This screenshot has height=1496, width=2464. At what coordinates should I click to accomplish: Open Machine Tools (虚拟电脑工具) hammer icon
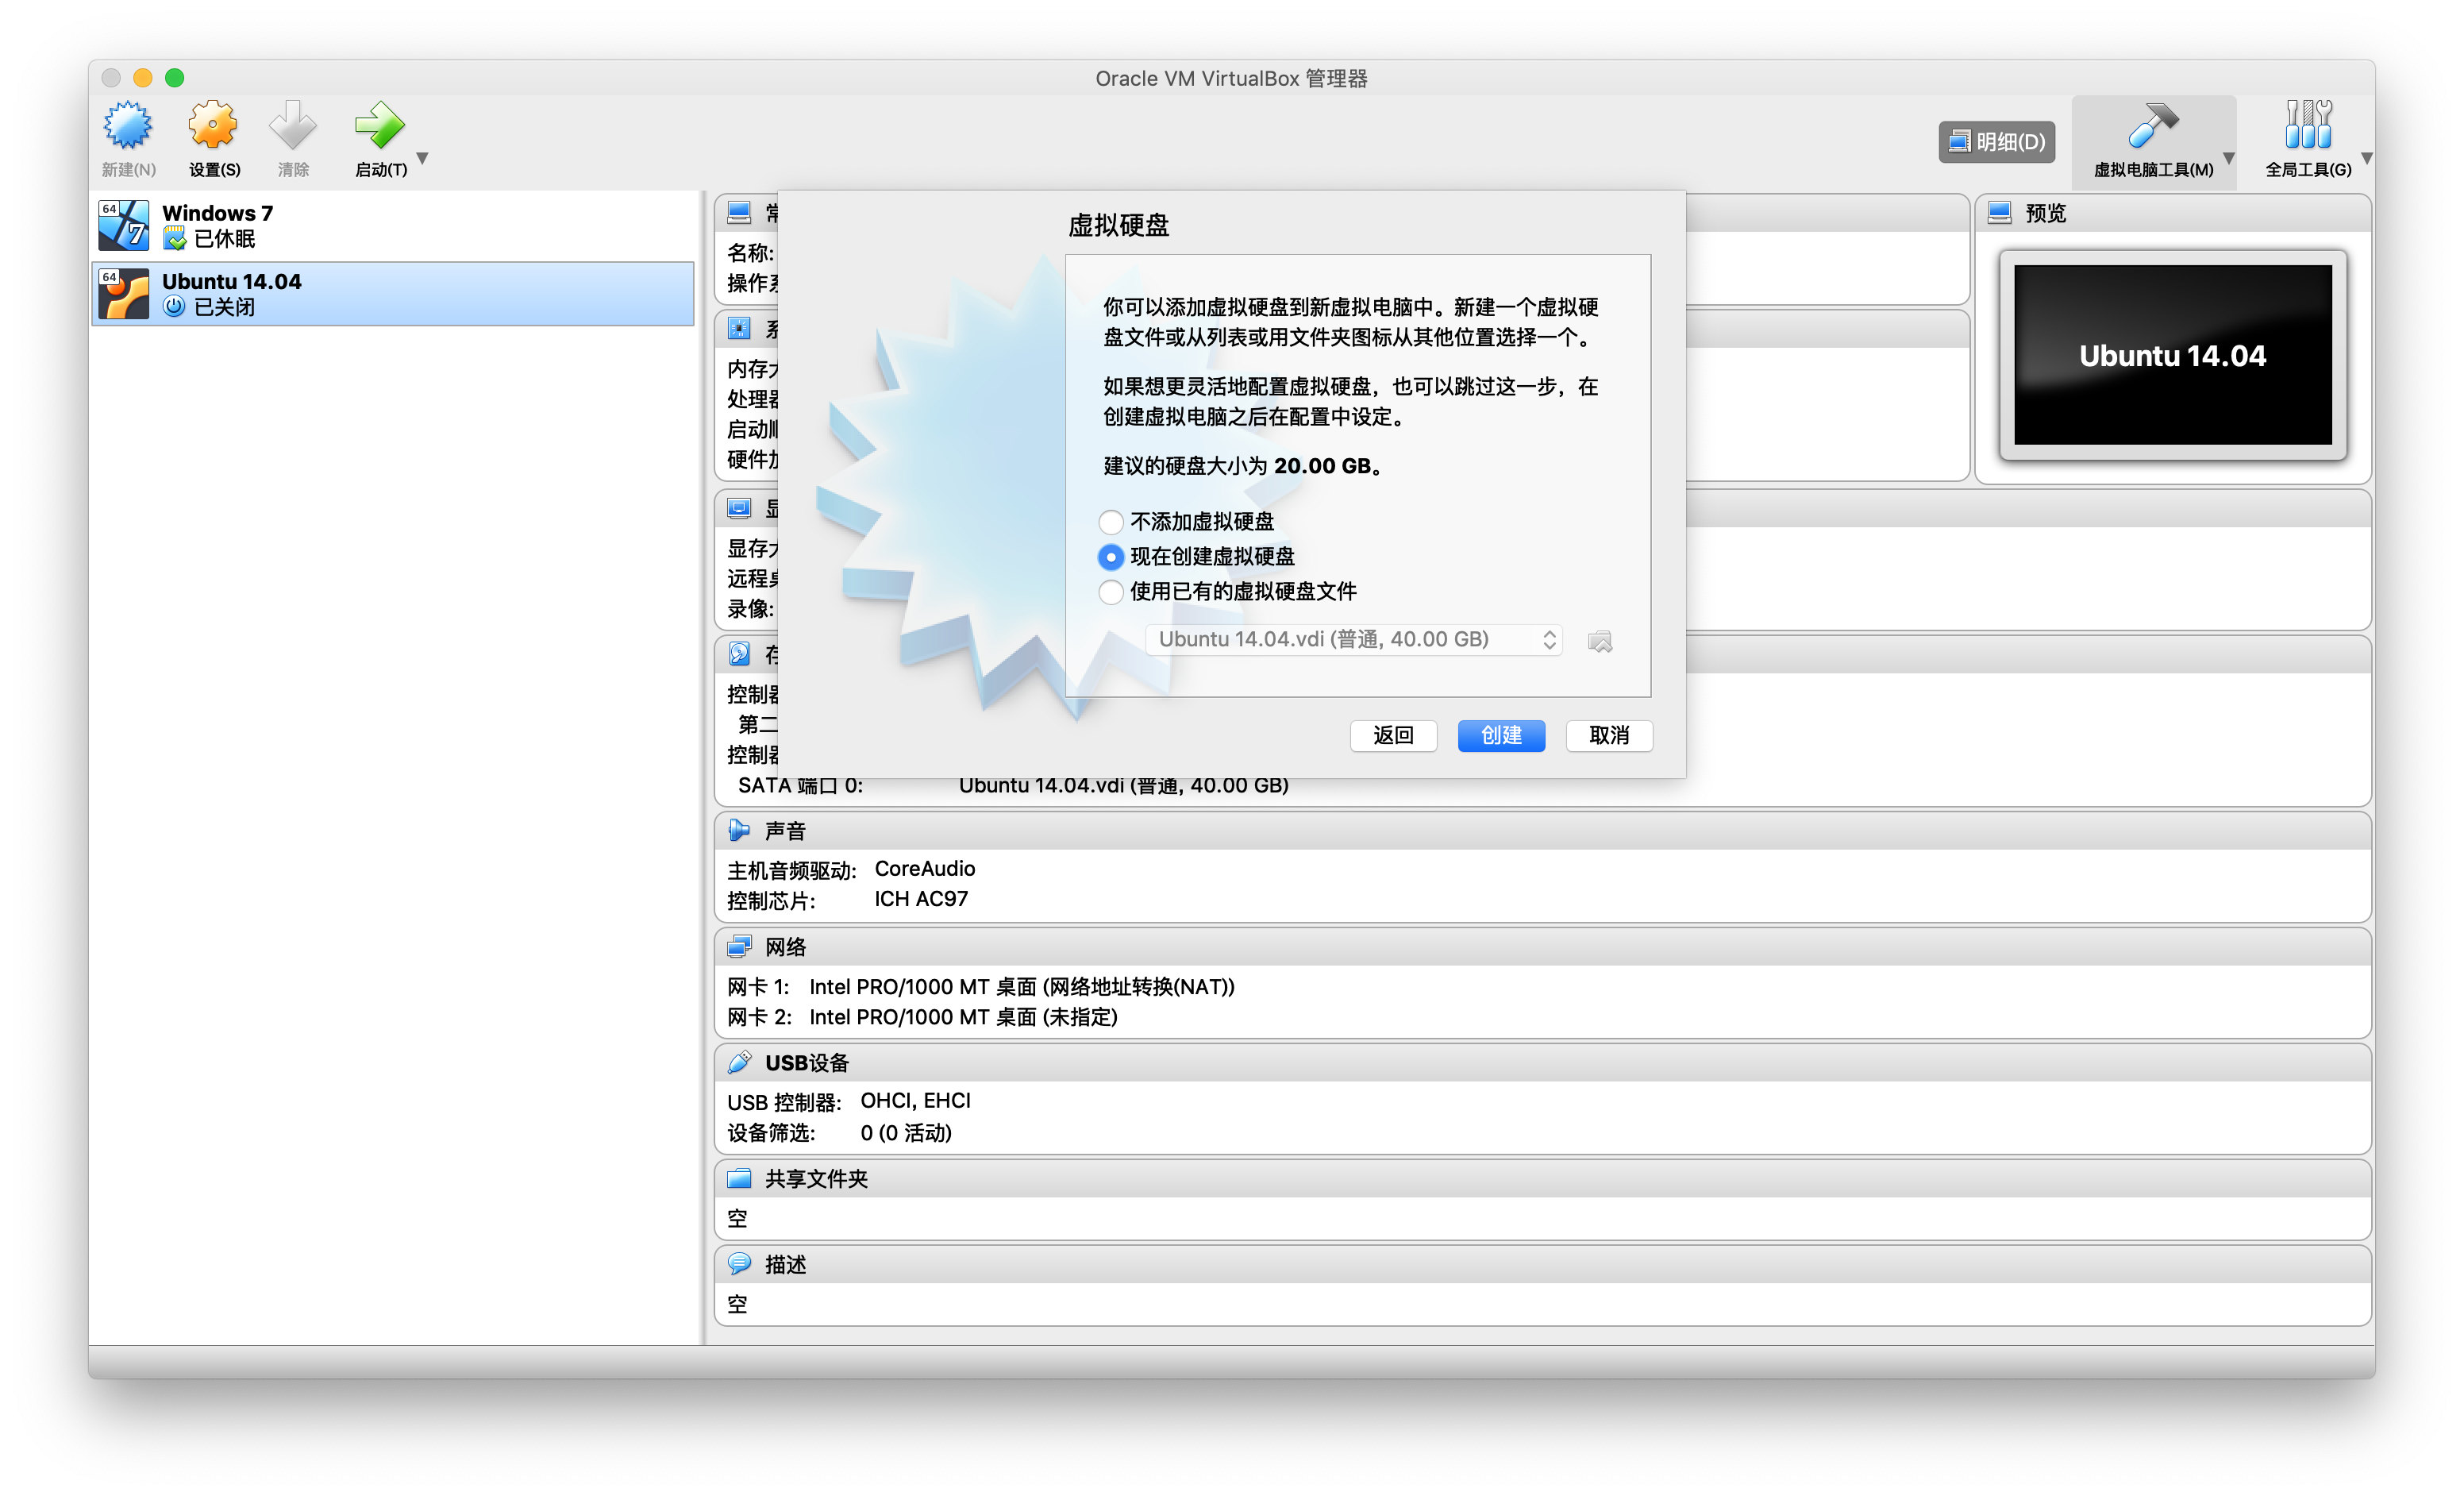pos(2152,127)
